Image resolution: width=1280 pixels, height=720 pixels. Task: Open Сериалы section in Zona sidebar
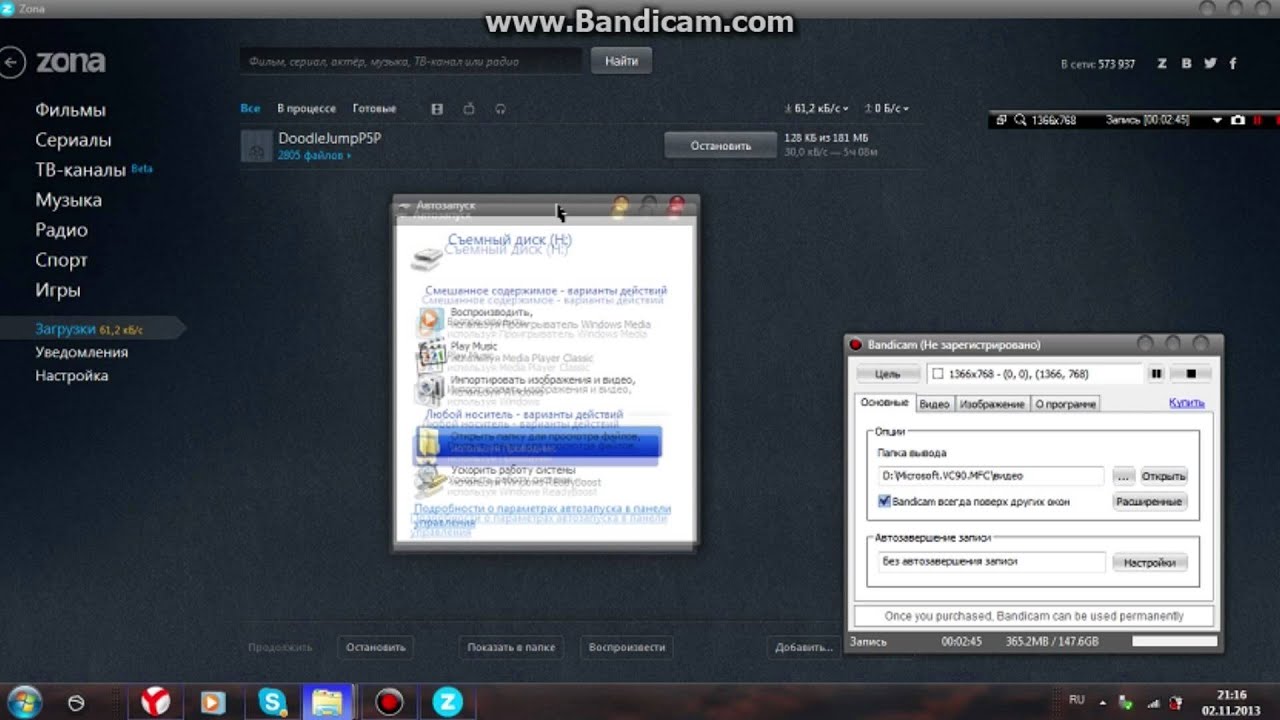point(73,140)
